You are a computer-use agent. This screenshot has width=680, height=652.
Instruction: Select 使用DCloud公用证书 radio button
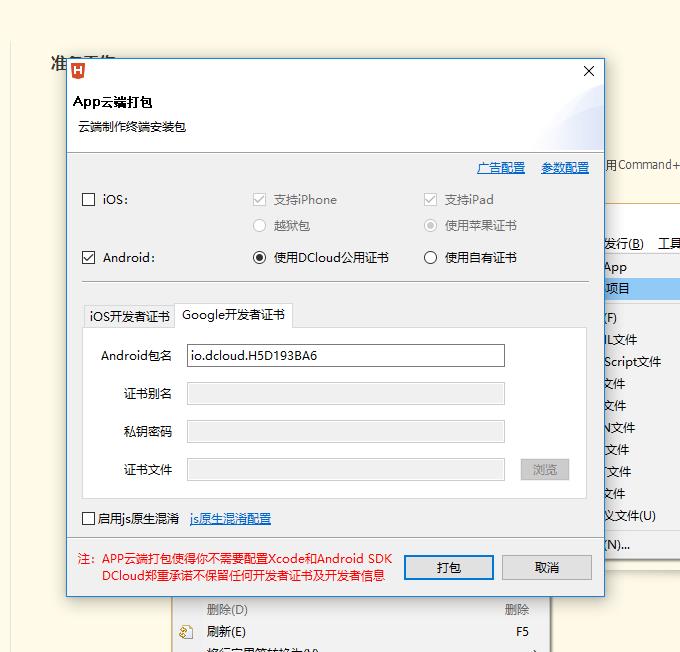click(259, 258)
